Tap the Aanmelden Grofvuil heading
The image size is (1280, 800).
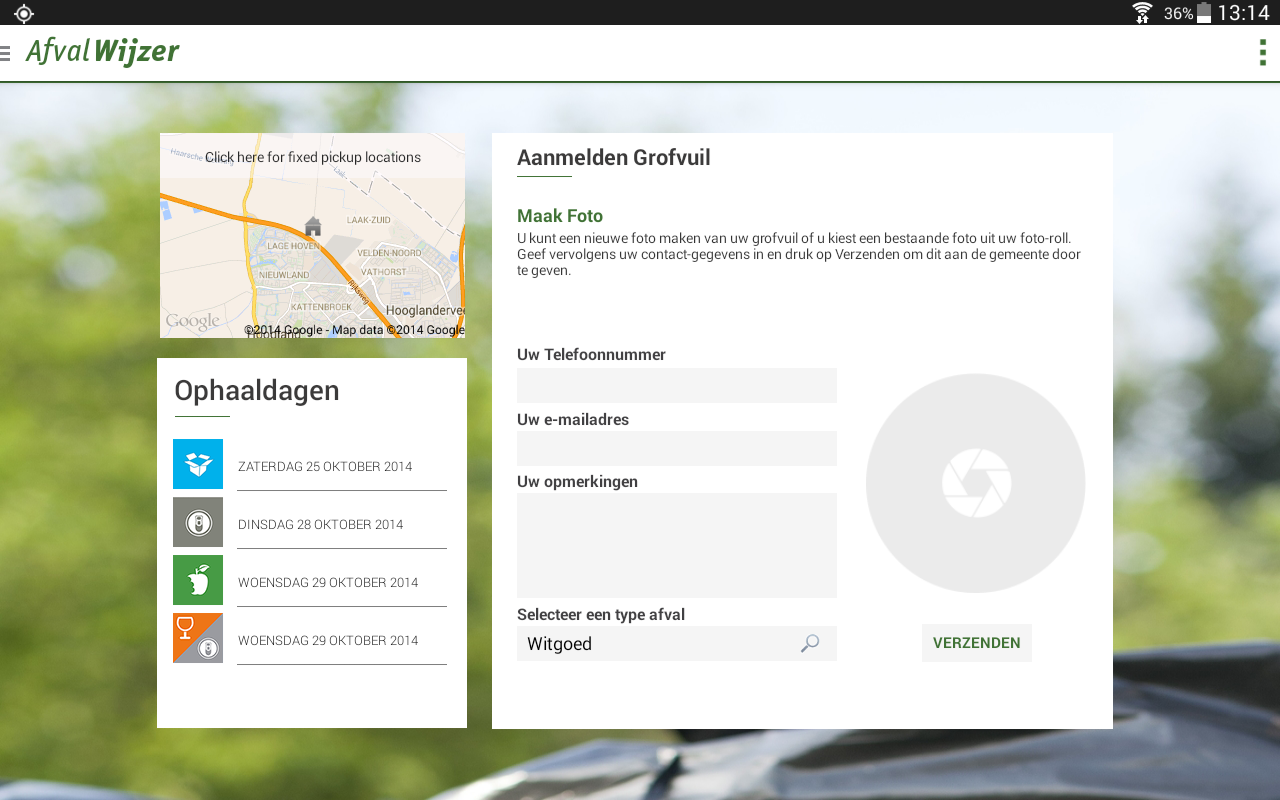click(614, 157)
